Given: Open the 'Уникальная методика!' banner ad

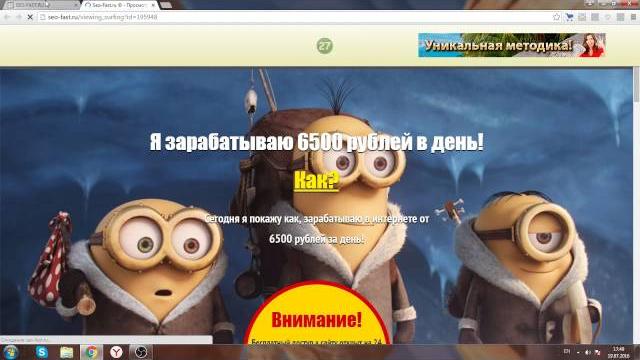Looking at the screenshot, I should (512, 45).
